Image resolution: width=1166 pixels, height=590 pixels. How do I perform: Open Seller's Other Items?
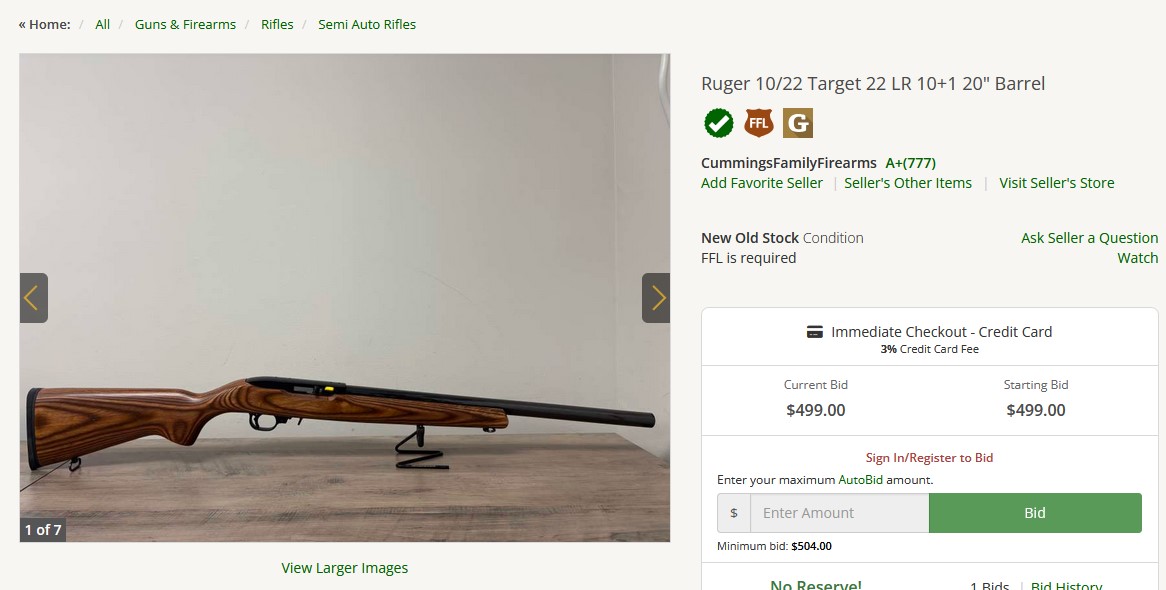908,183
